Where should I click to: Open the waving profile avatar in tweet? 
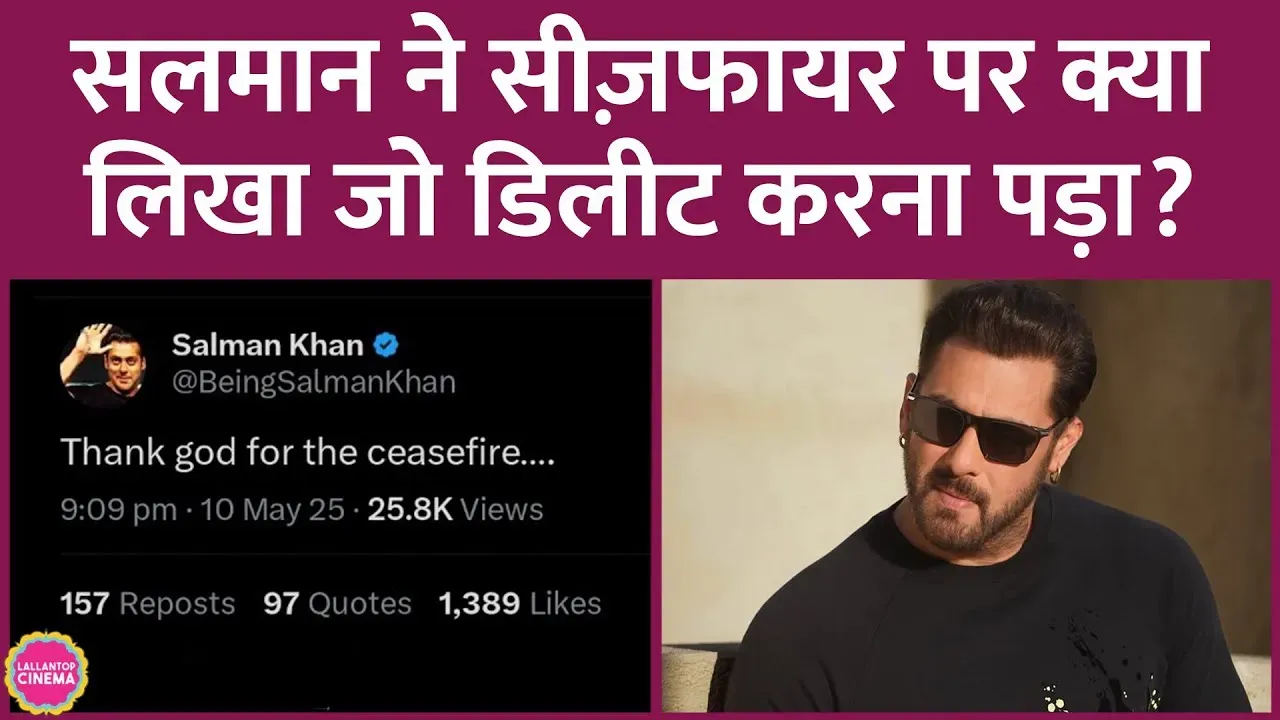[x=103, y=364]
